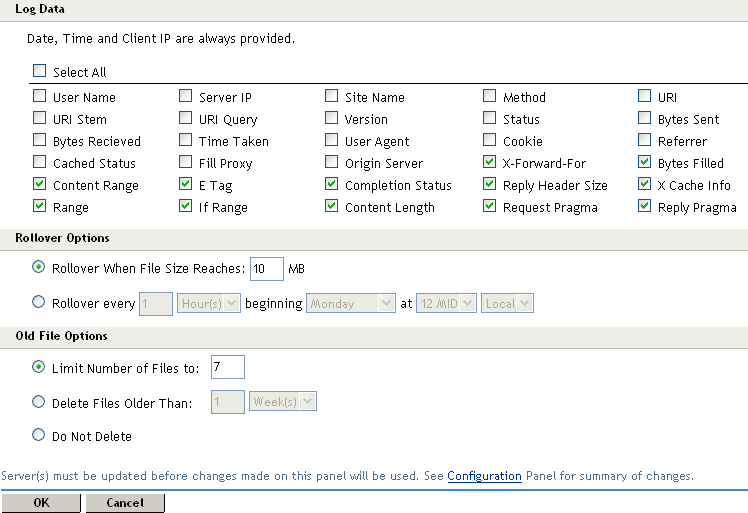748x513 pixels.
Task: Check the Select All checkbox
Action: tap(40, 71)
